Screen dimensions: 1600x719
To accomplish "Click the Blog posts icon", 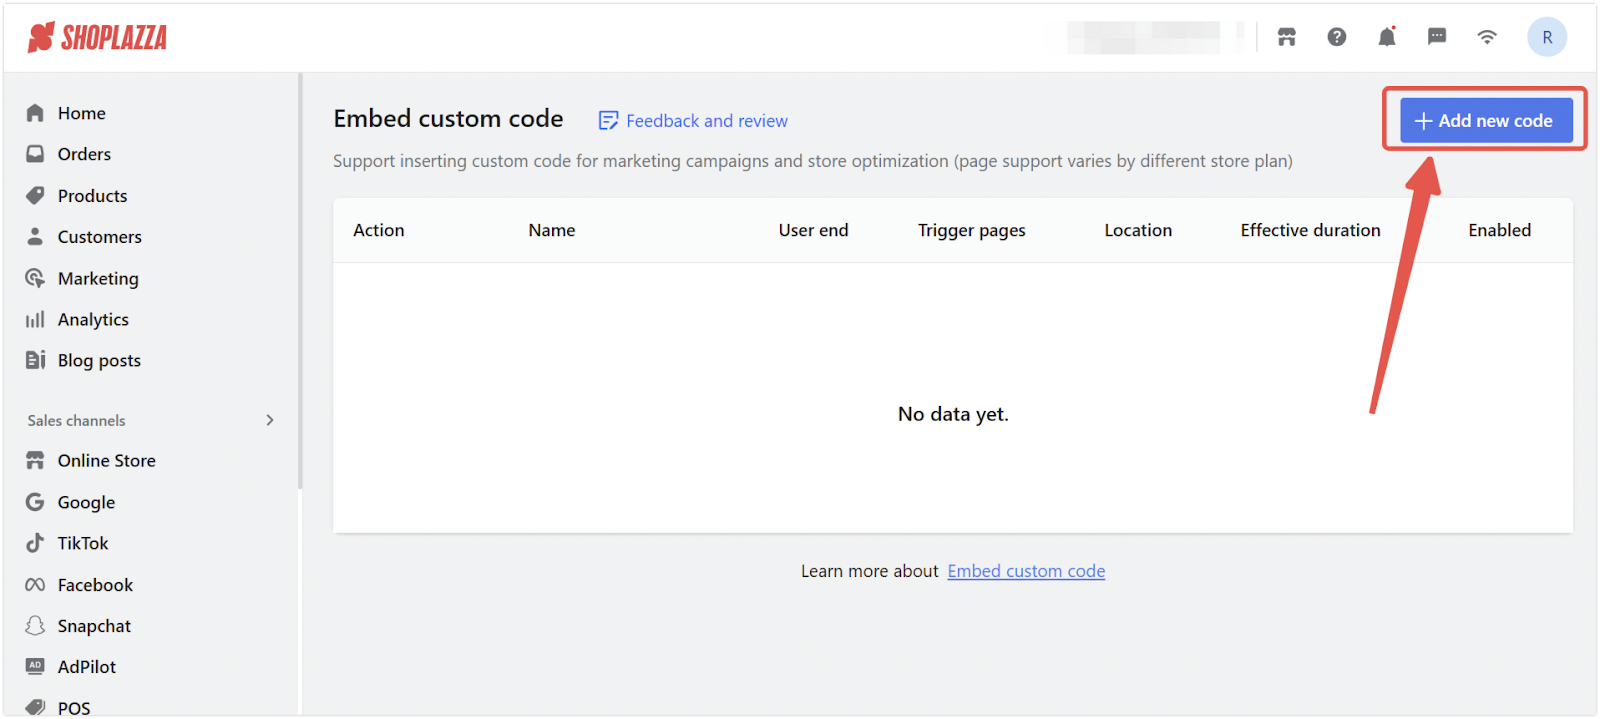I will coord(35,360).
